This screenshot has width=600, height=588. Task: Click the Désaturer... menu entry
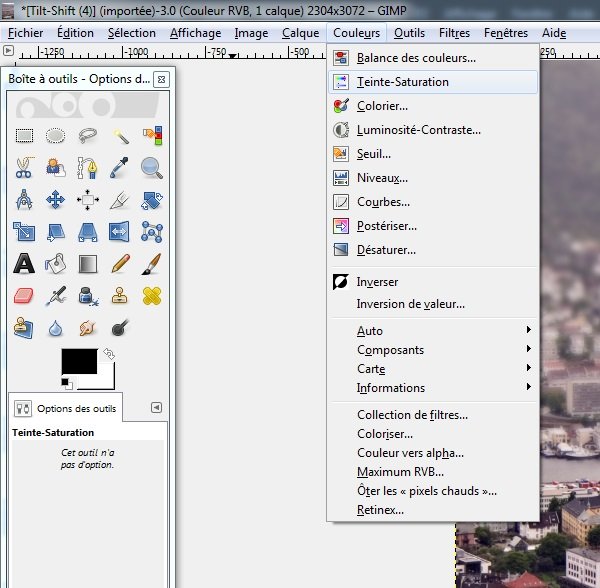(x=386, y=250)
